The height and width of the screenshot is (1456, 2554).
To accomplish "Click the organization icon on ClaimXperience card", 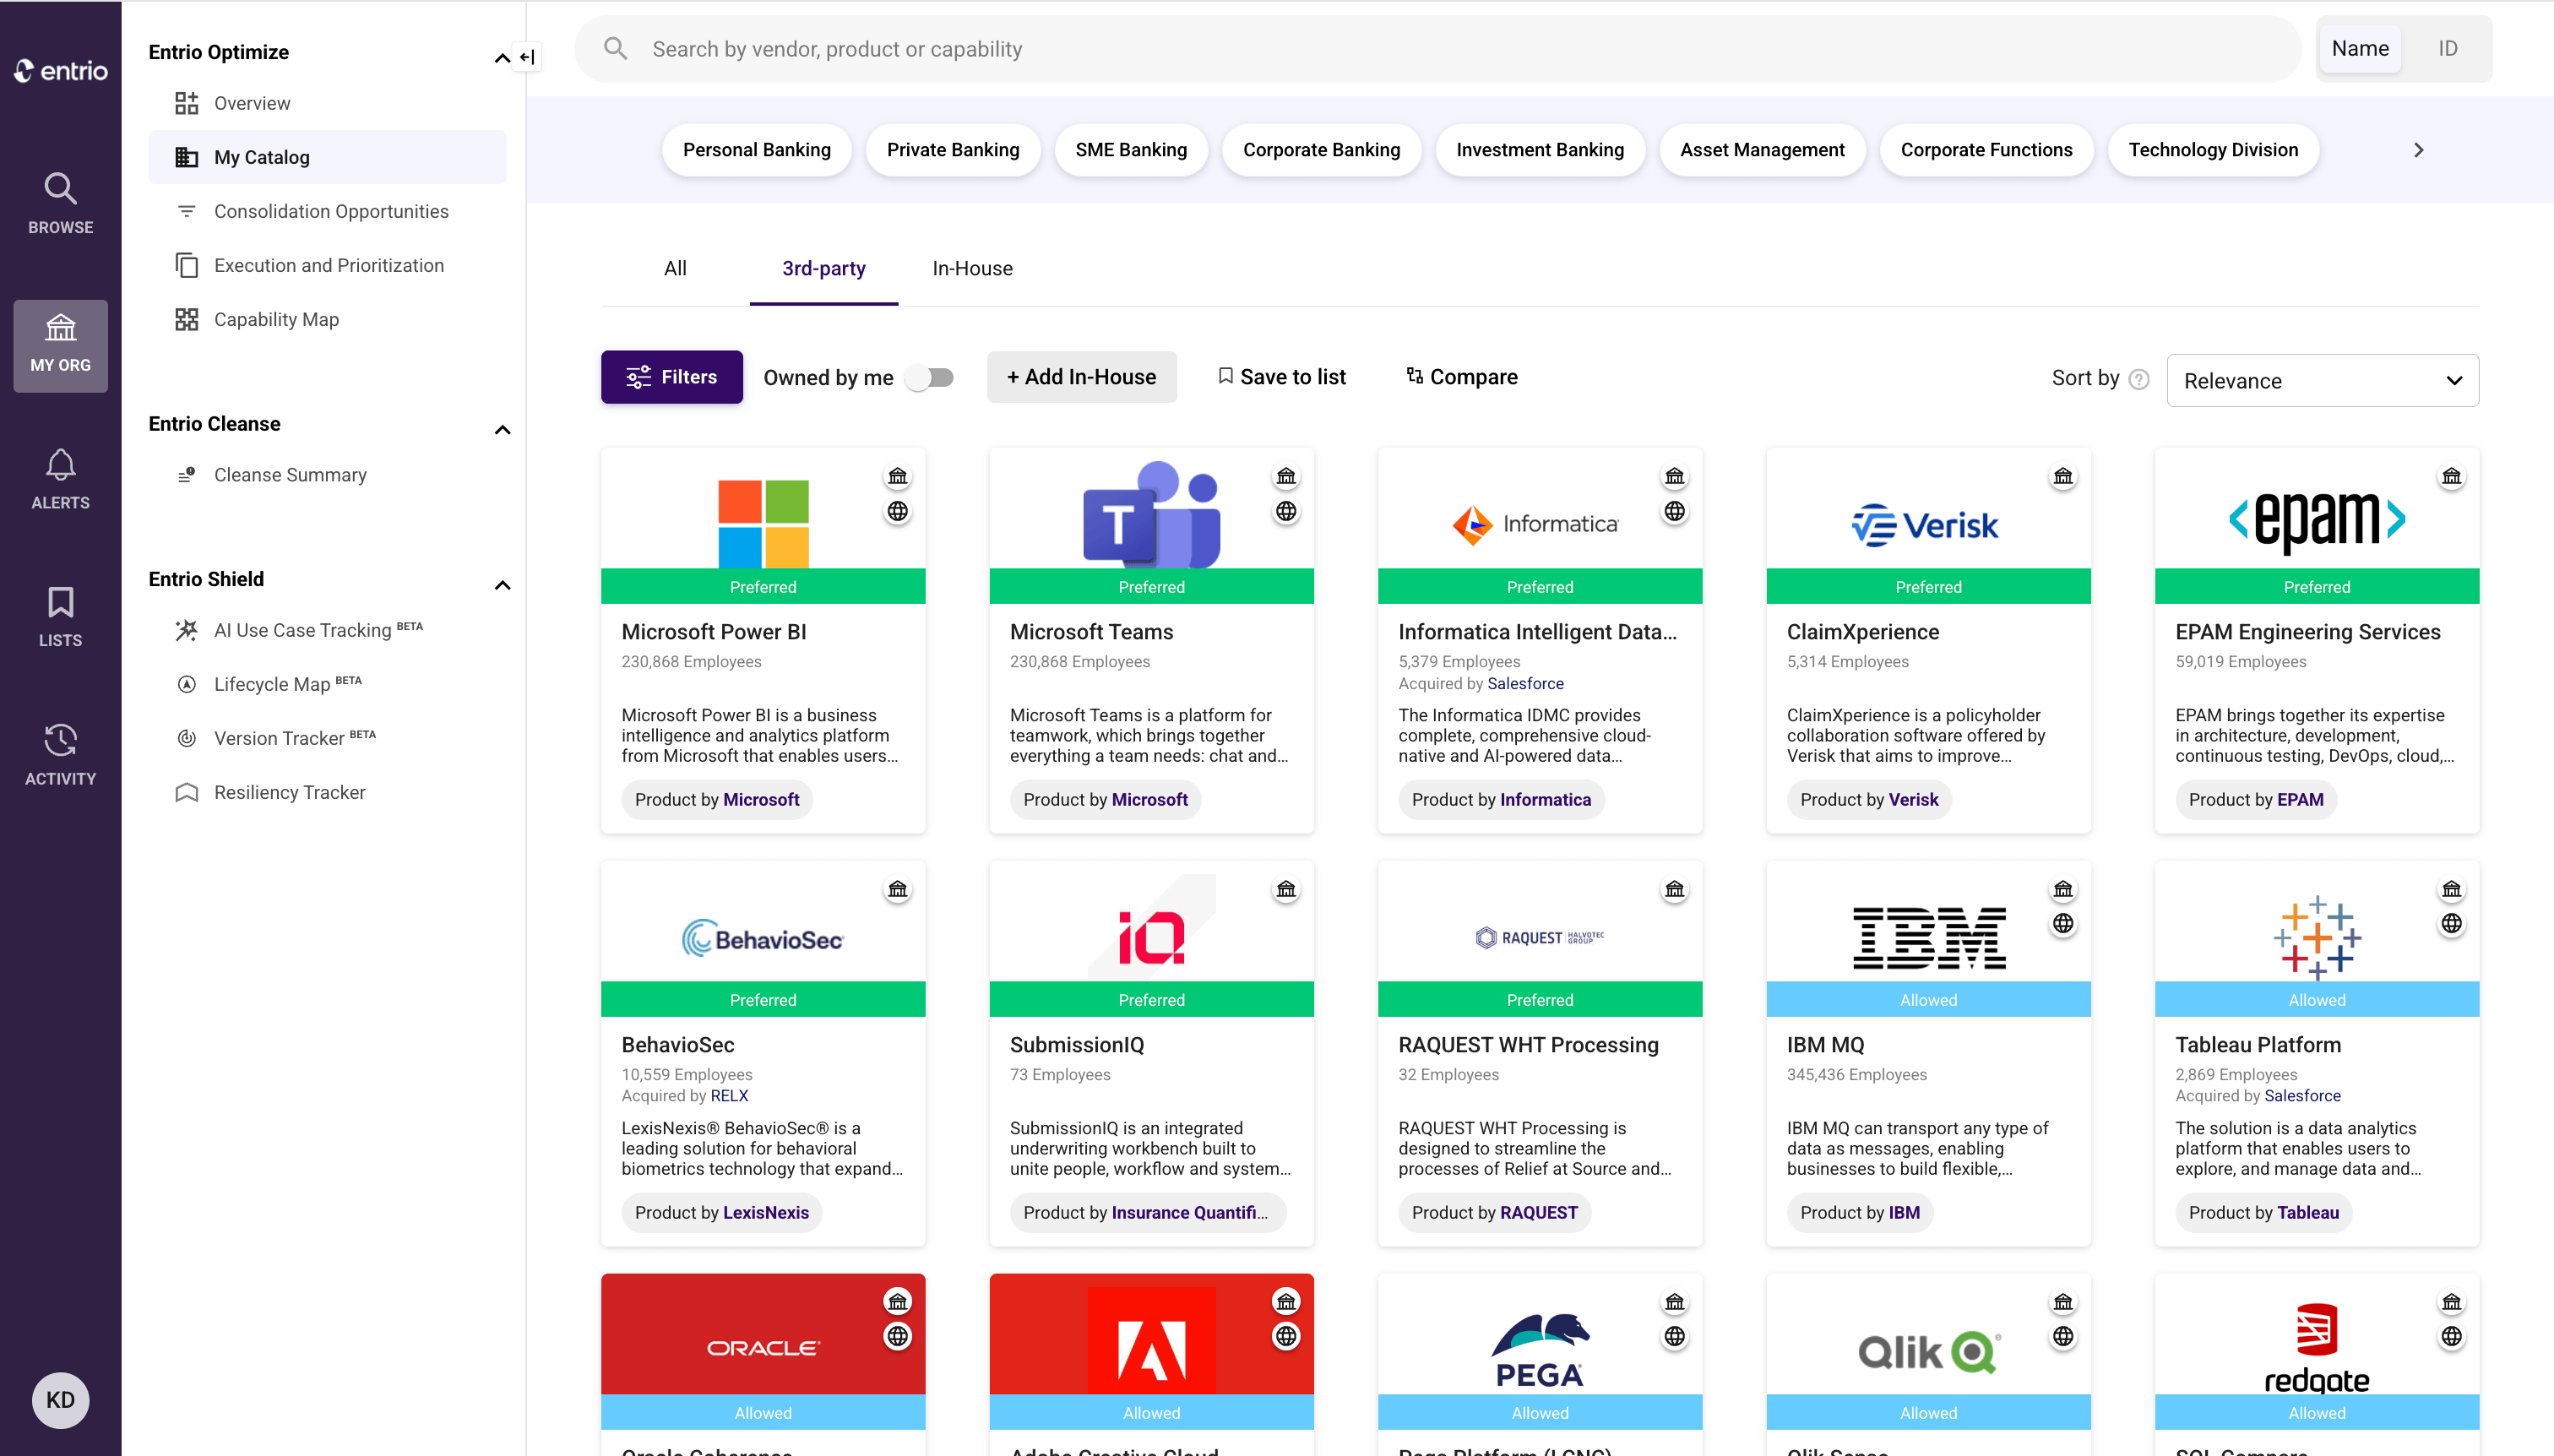I will (2062, 476).
